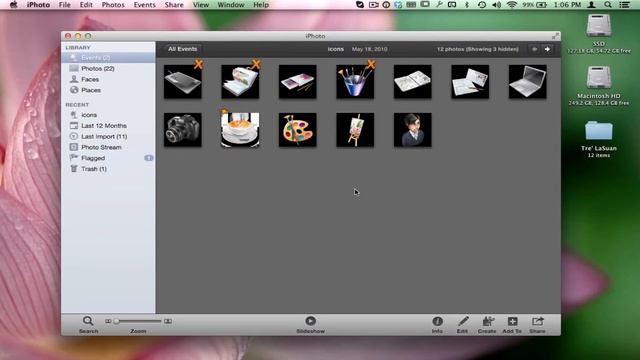Open Faces in sidebar
The height and width of the screenshot is (360, 640).
coord(108,79)
